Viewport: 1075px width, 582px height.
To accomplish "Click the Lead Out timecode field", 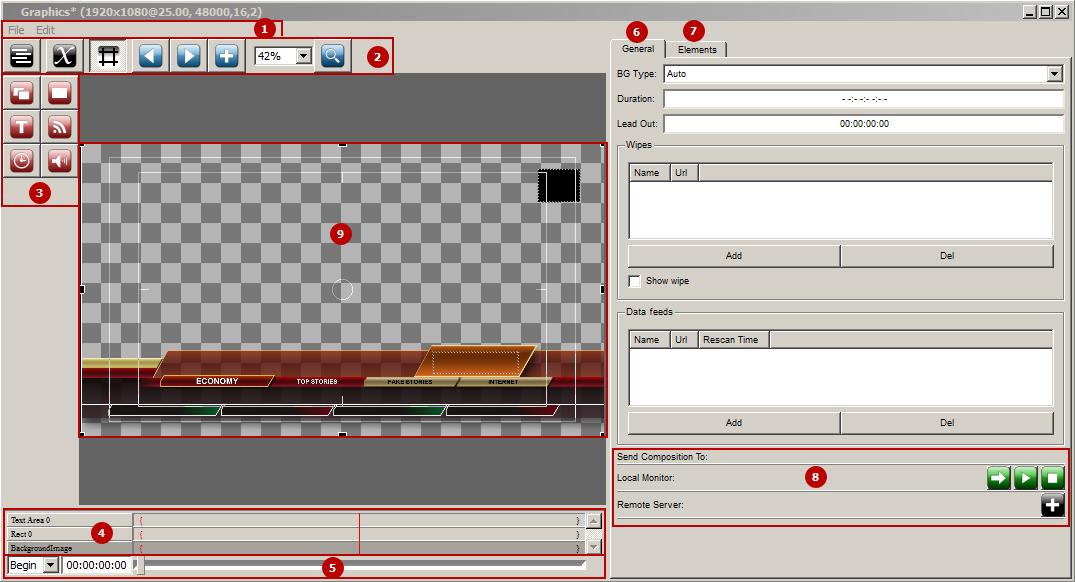I will (x=864, y=124).
